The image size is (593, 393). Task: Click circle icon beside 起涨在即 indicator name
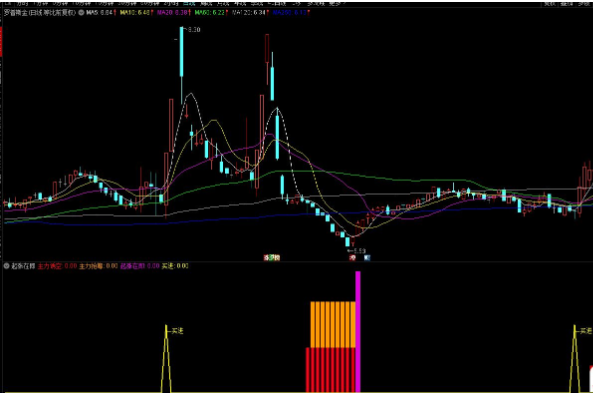[x=6, y=266]
